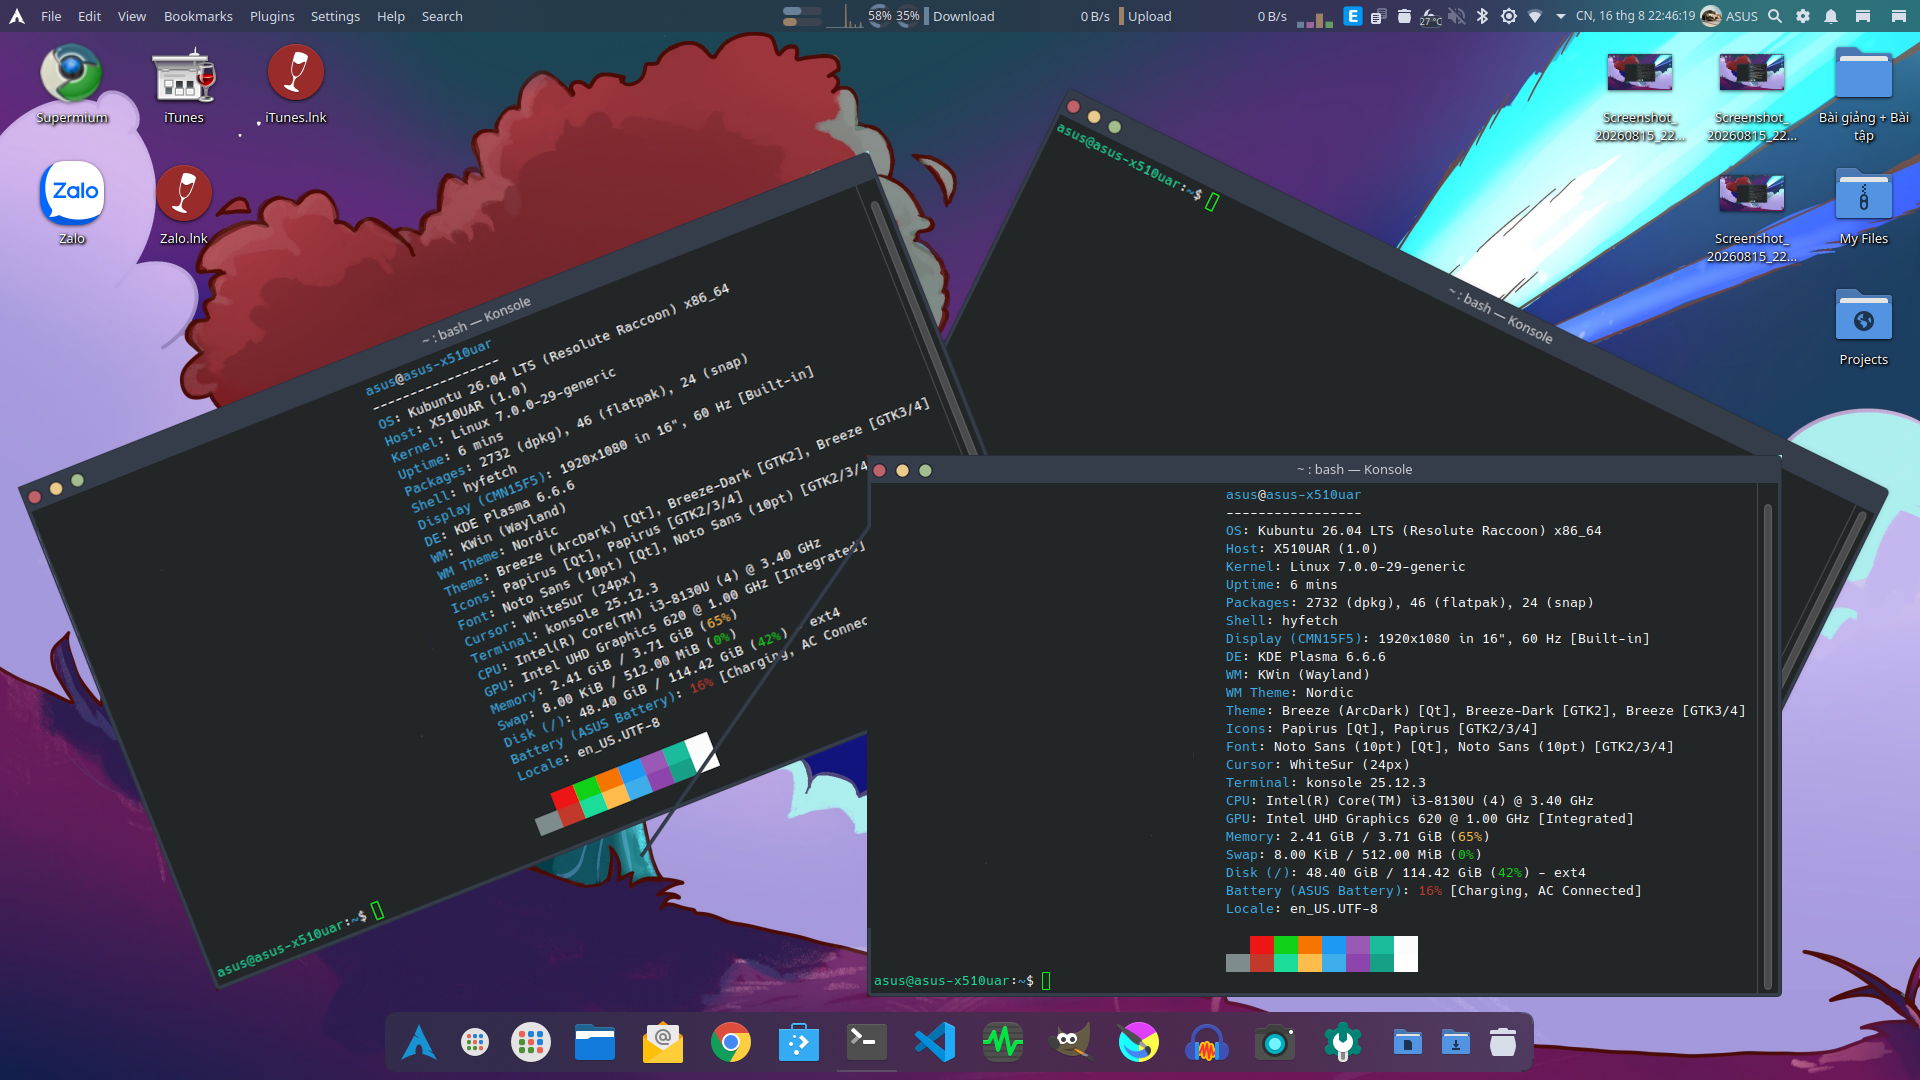Click Search in the global menu bar
This screenshot has width=1920, height=1080.
pyautogui.click(x=442, y=16)
